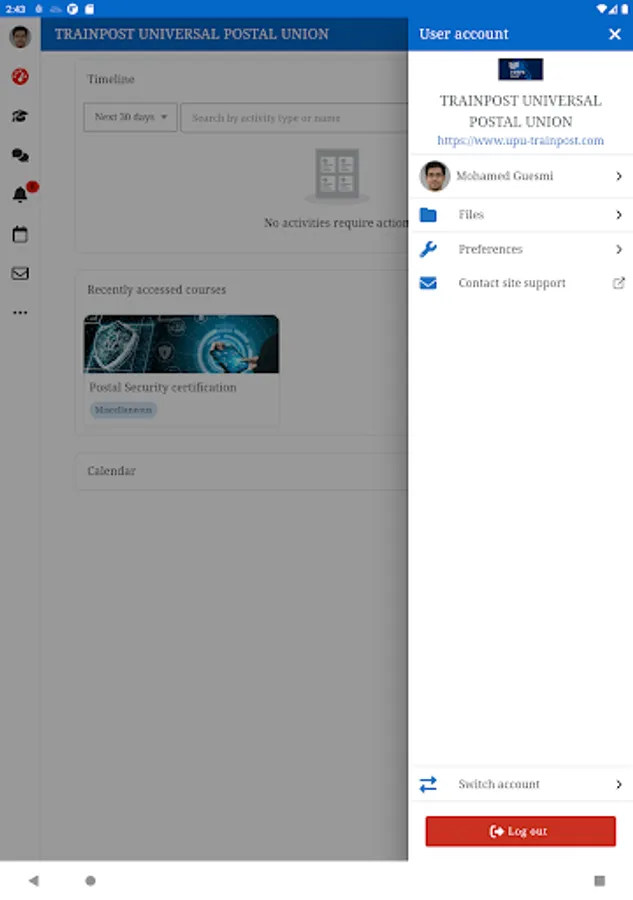Screen dimensions: 633x900
Task: Open the upu-trainpost.com website link
Action: (x=521, y=141)
